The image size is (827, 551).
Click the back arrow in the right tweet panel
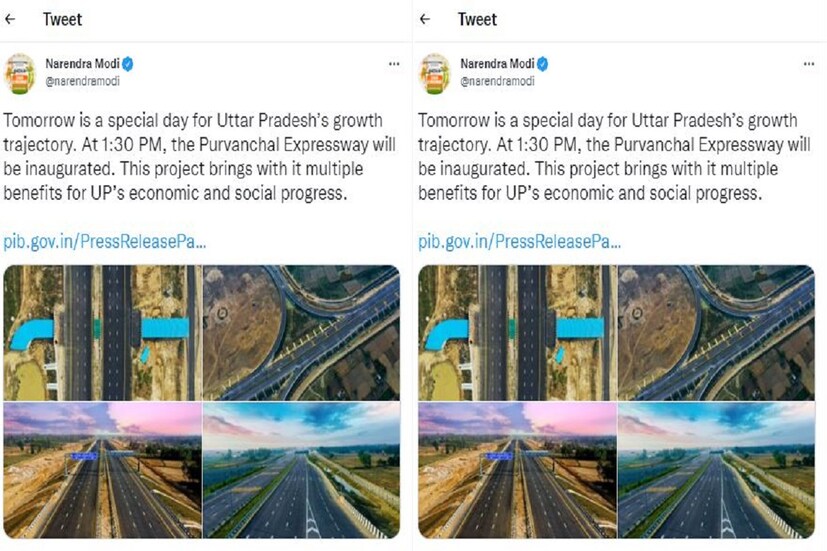click(425, 19)
